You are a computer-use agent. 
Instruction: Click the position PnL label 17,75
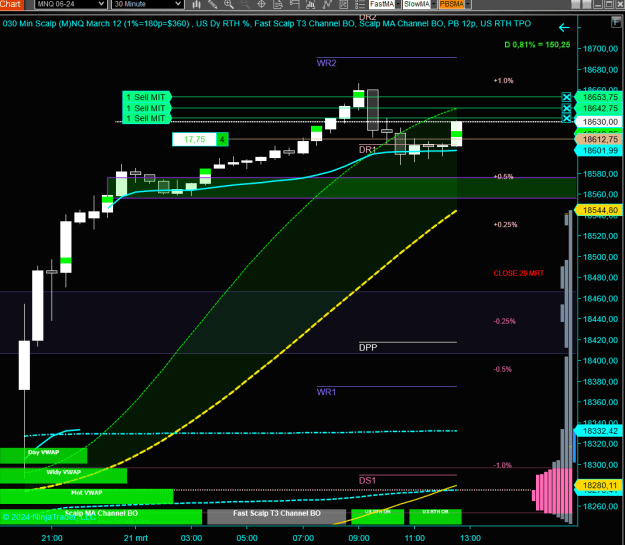[195, 139]
